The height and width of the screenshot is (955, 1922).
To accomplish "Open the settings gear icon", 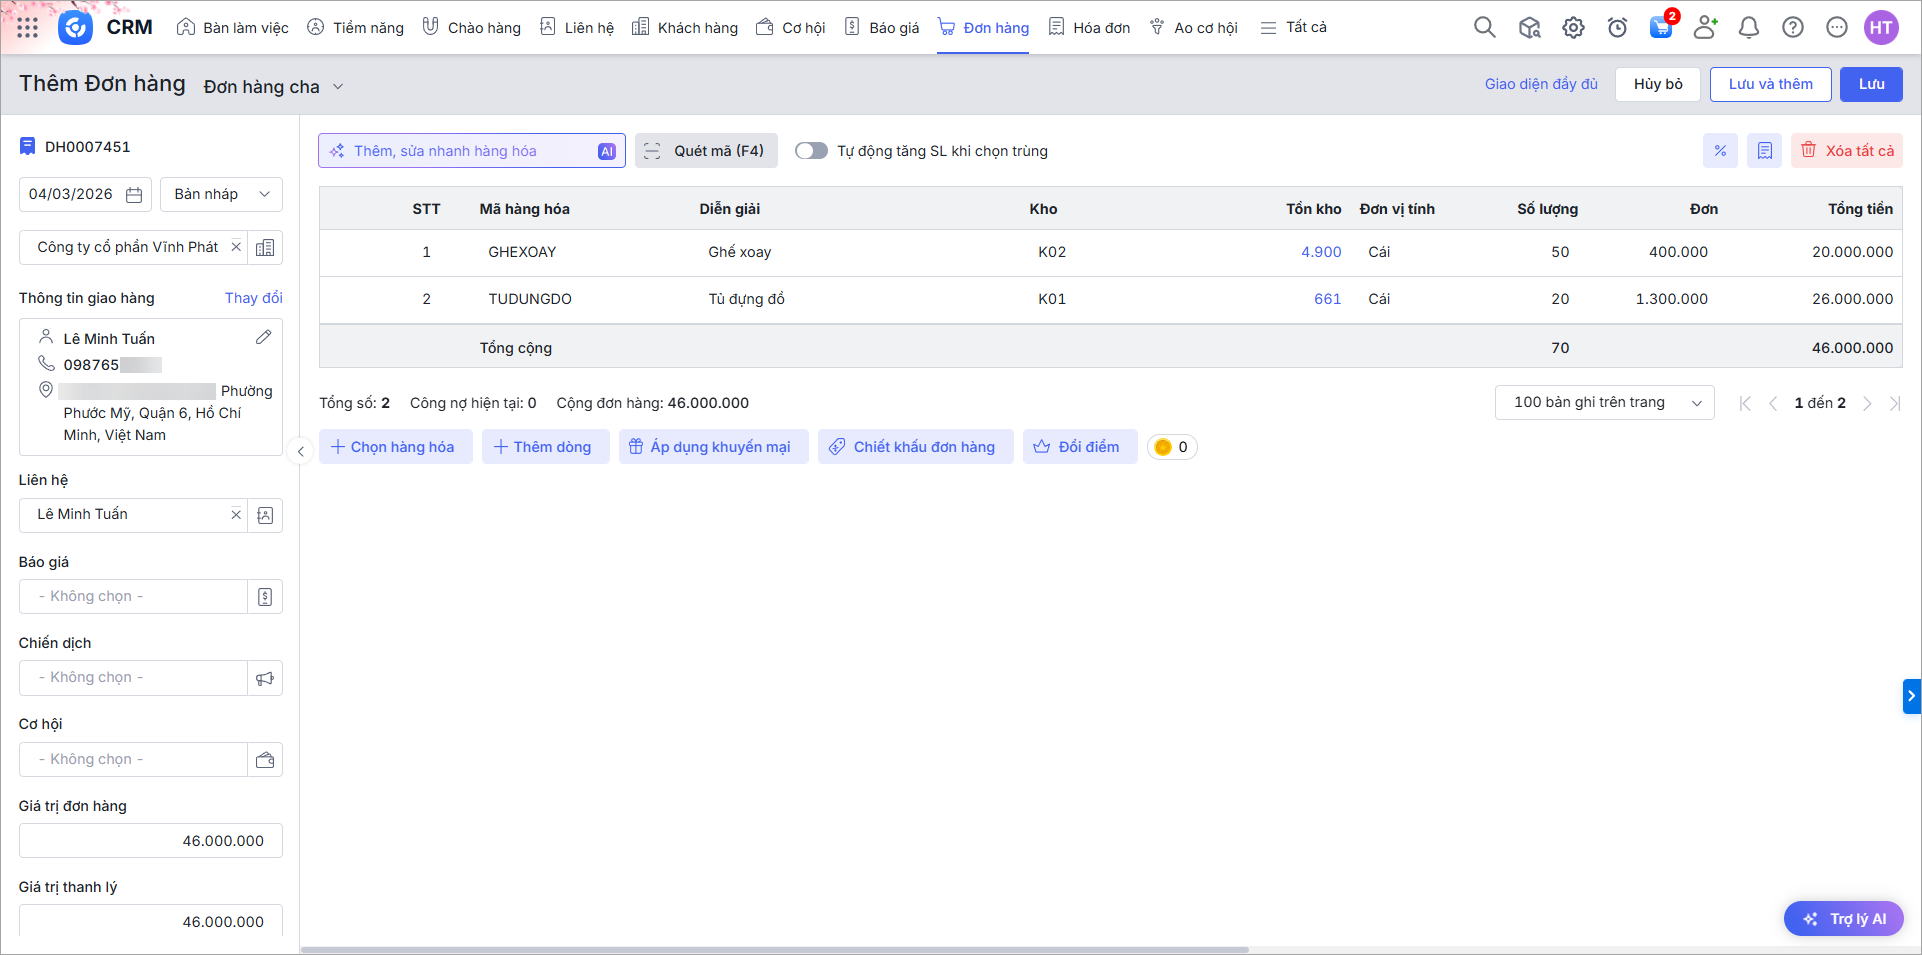I will tap(1573, 28).
